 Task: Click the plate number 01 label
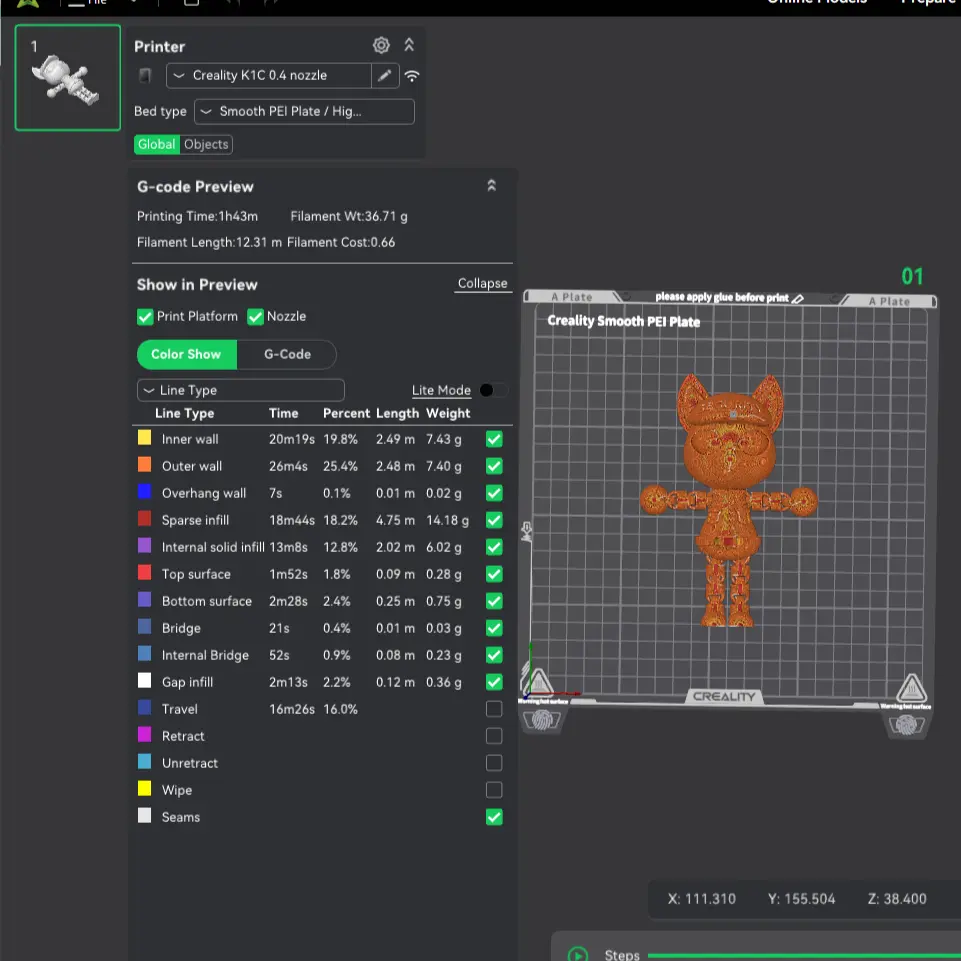(x=912, y=276)
